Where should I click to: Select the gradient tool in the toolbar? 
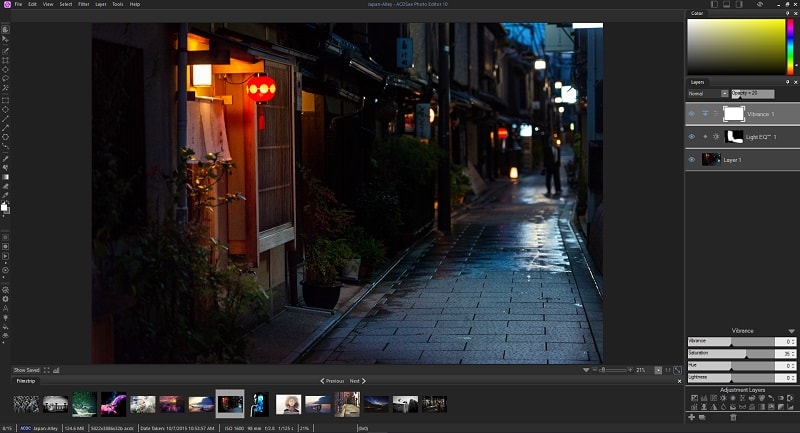coord(5,177)
